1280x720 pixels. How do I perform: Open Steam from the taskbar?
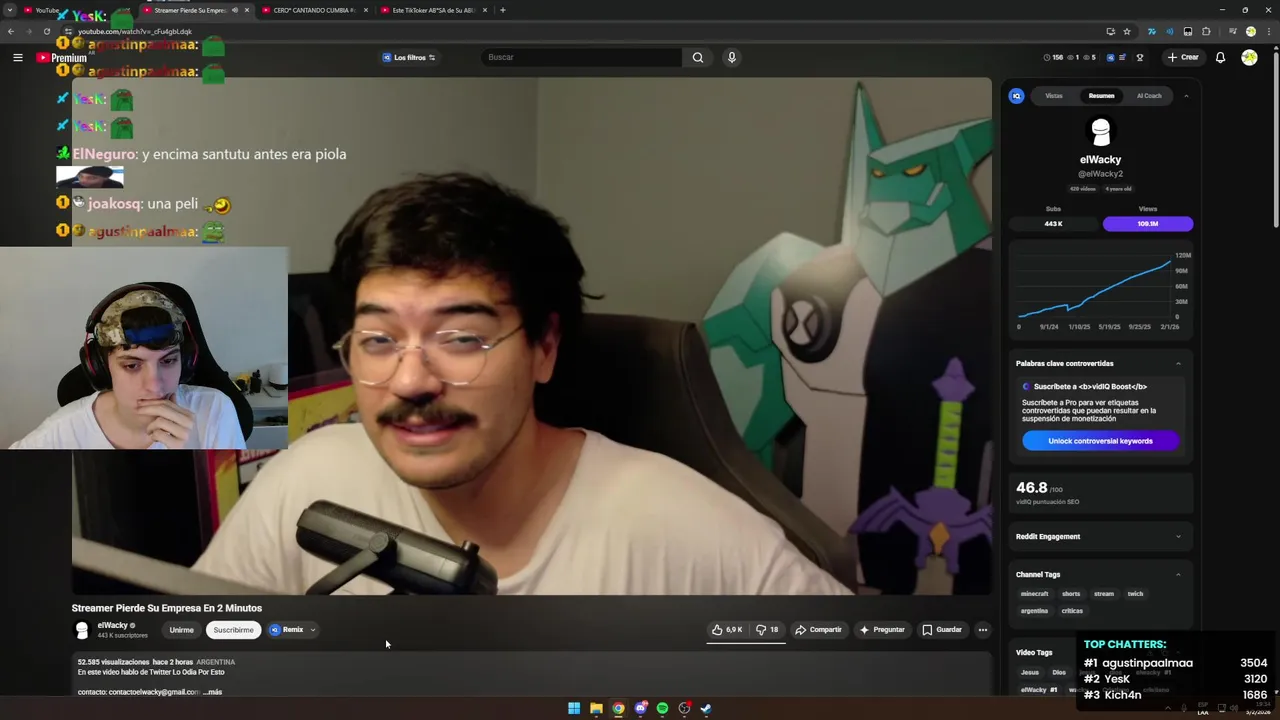[x=706, y=708]
